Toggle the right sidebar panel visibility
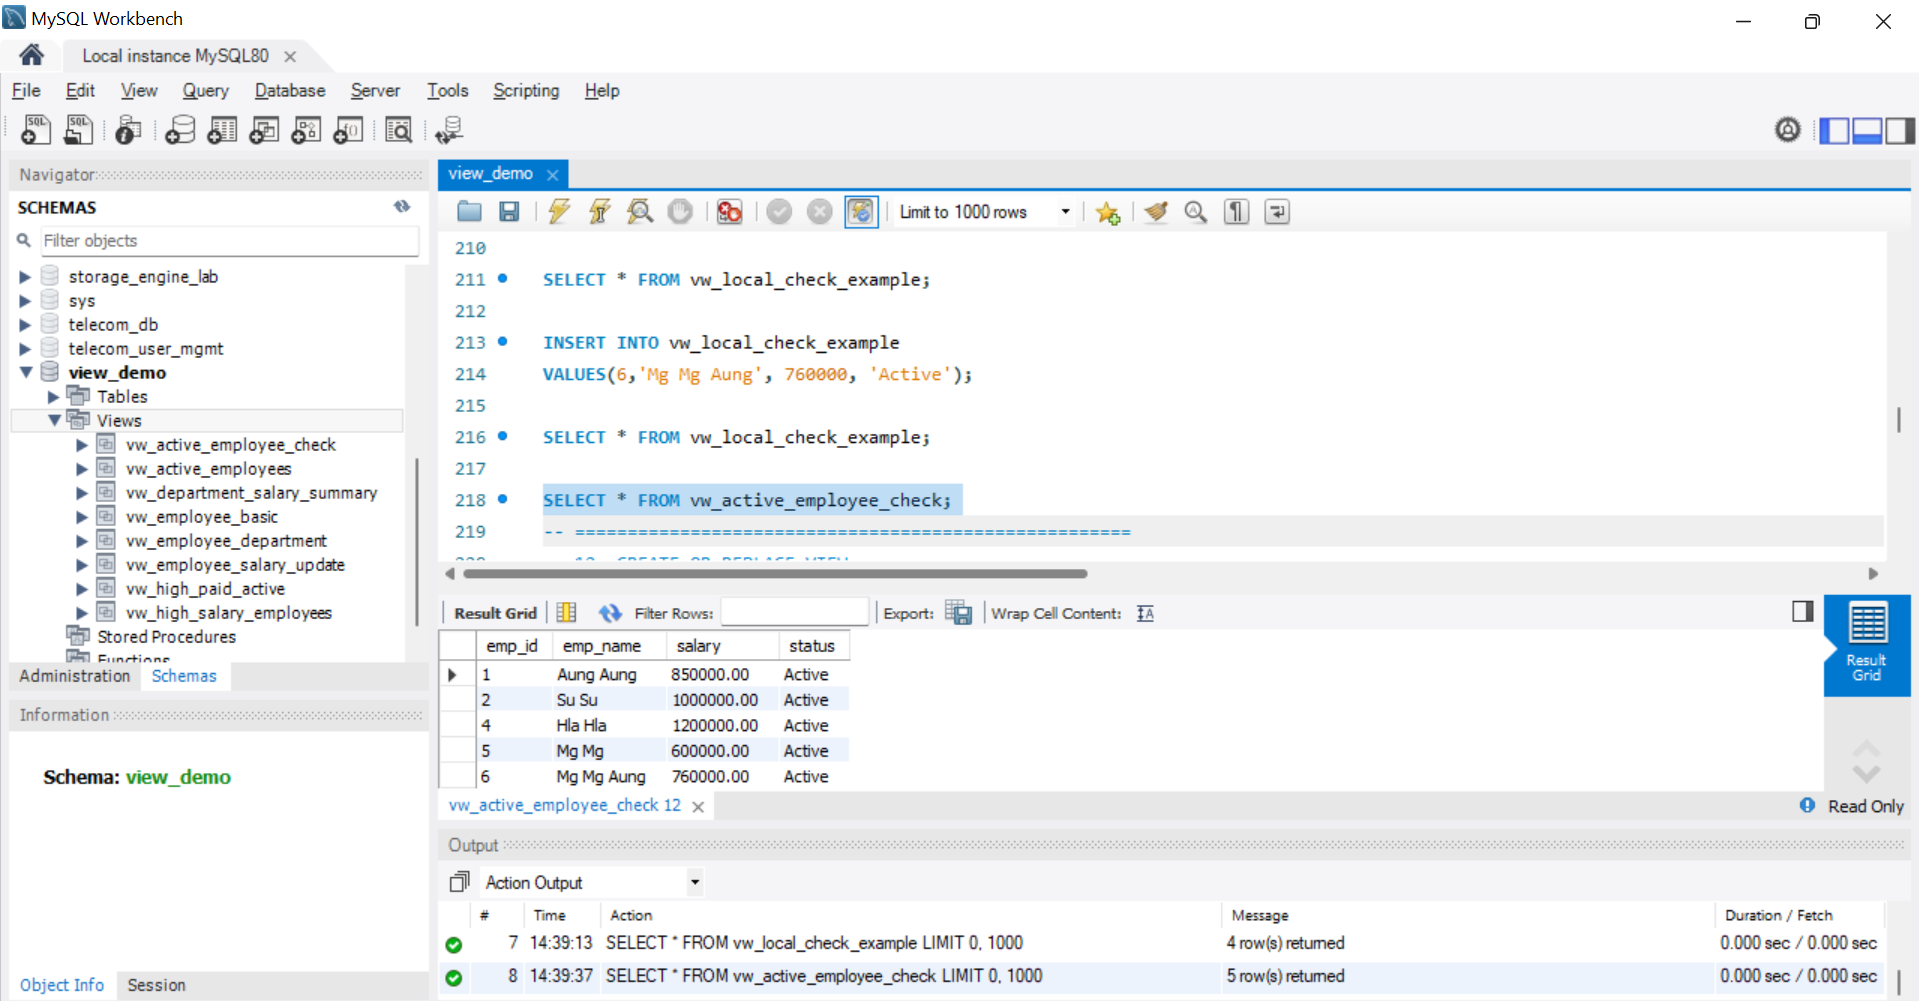The width and height of the screenshot is (1919, 1001). 1900,130
